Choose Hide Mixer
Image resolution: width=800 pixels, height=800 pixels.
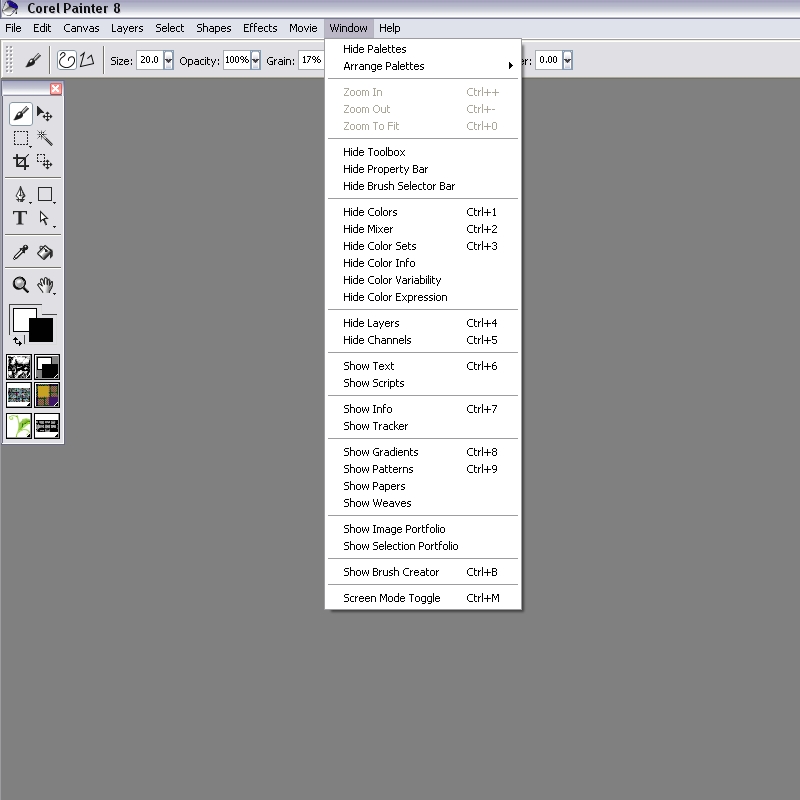click(422, 229)
